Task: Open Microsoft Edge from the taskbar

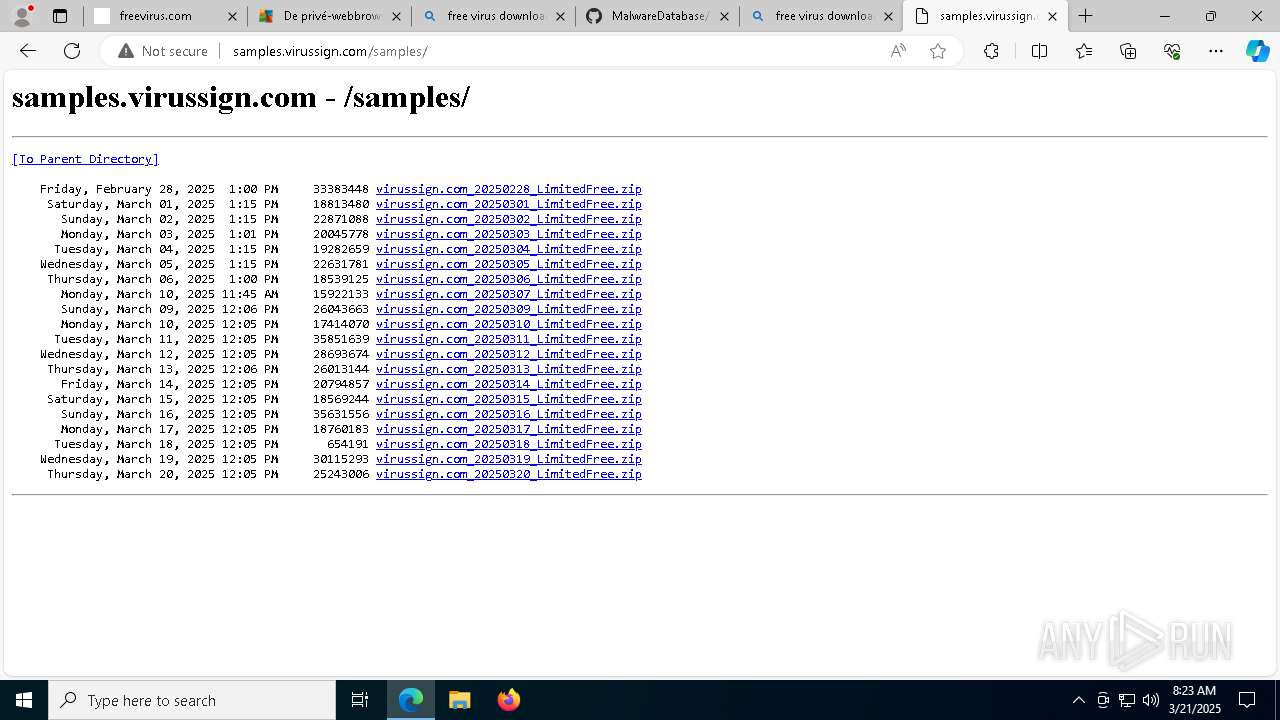Action: 411,700
